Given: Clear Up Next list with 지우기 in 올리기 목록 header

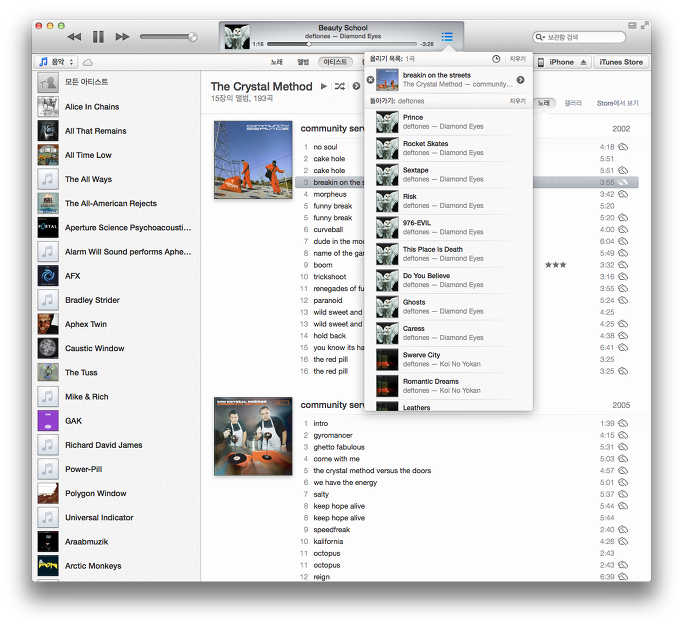Looking at the screenshot, I should (x=517, y=59).
